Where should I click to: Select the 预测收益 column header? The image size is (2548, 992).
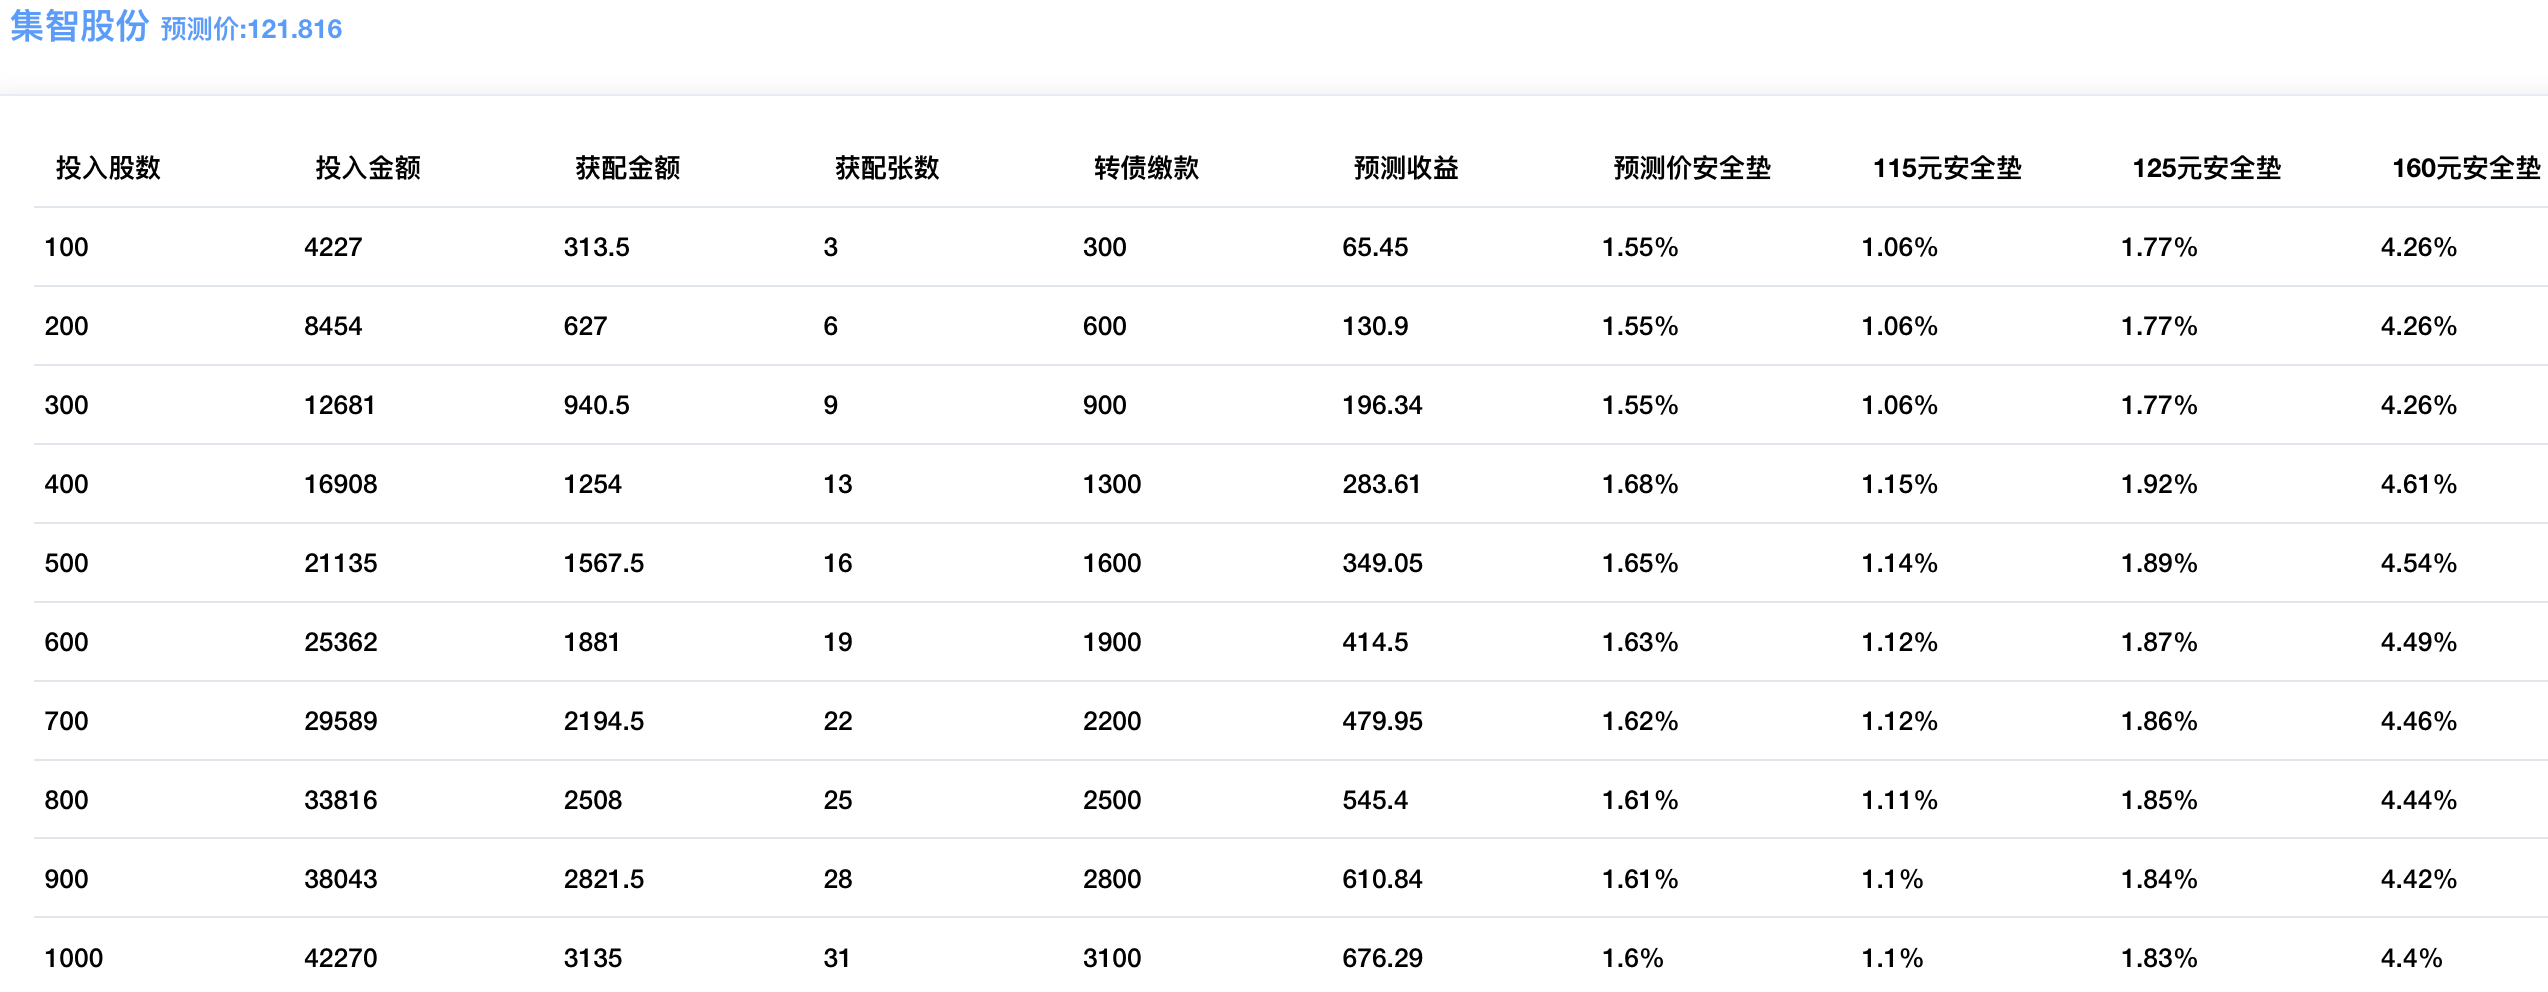tap(1406, 168)
